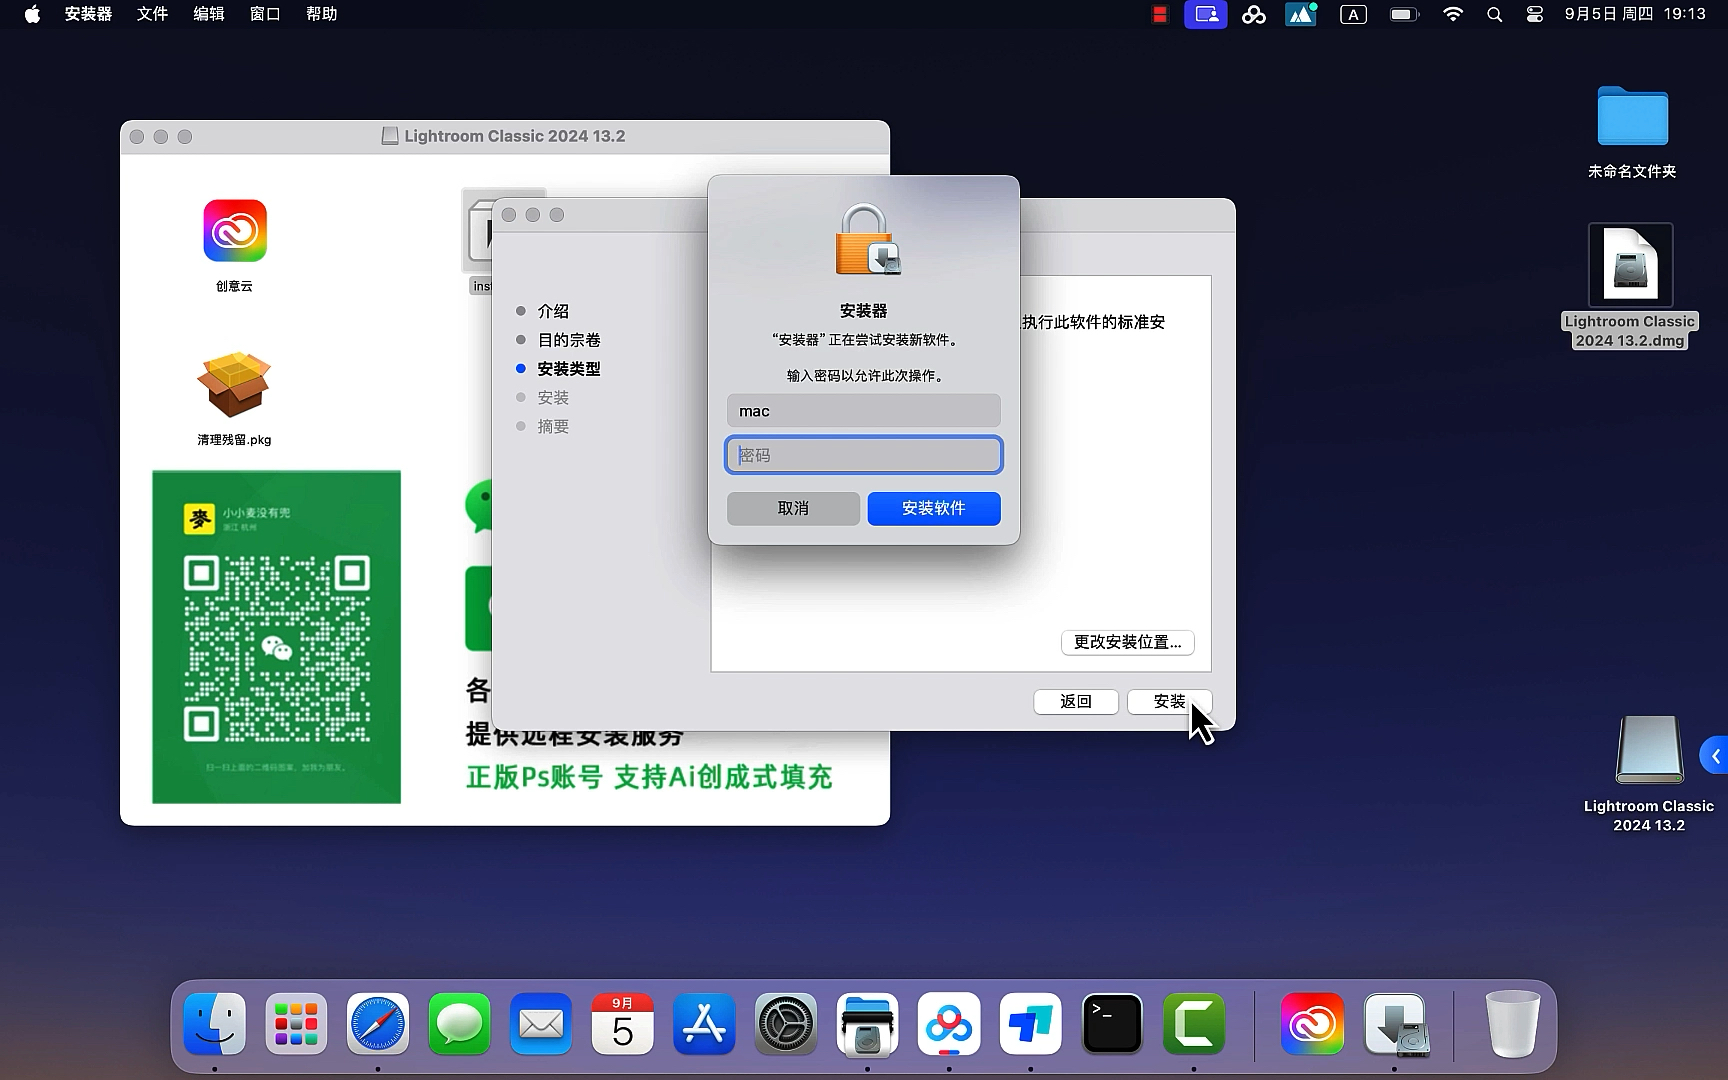Open Spotlight search
The height and width of the screenshot is (1080, 1728).
point(1495,14)
